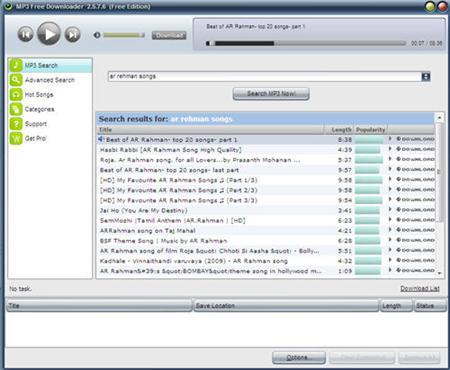Click the Options button

point(299,358)
